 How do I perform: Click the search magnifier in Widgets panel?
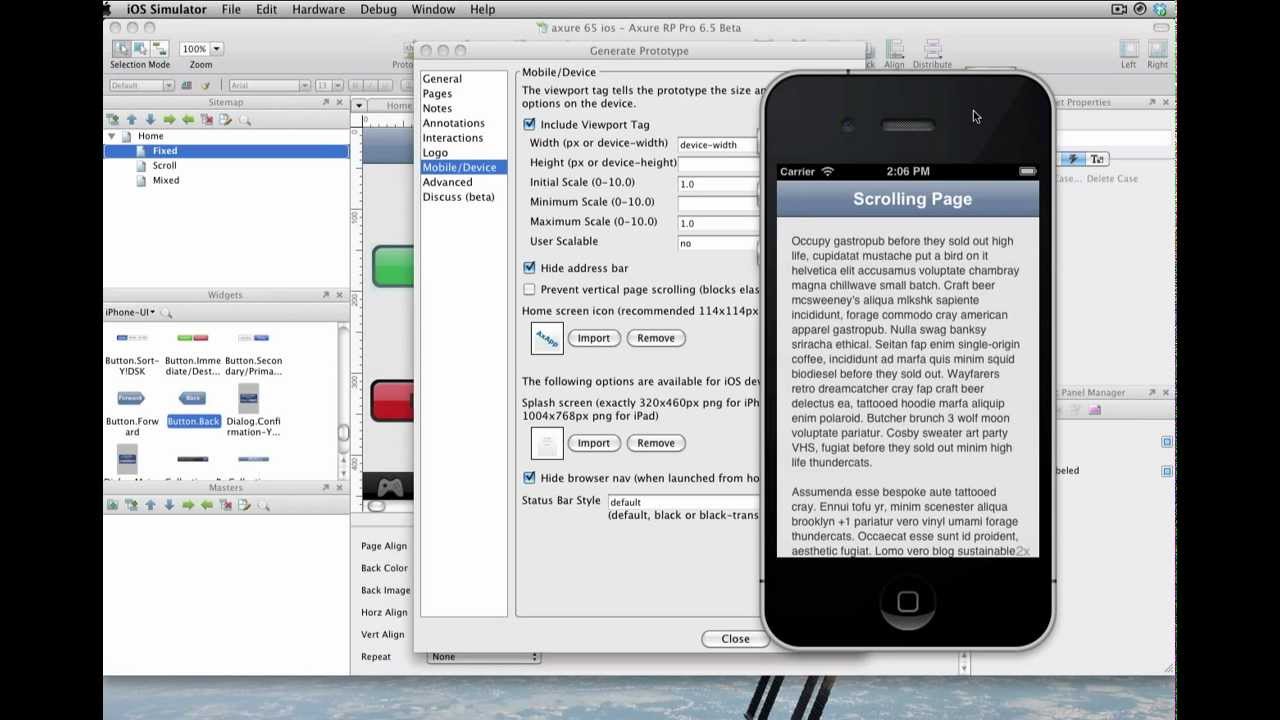click(166, 313)
